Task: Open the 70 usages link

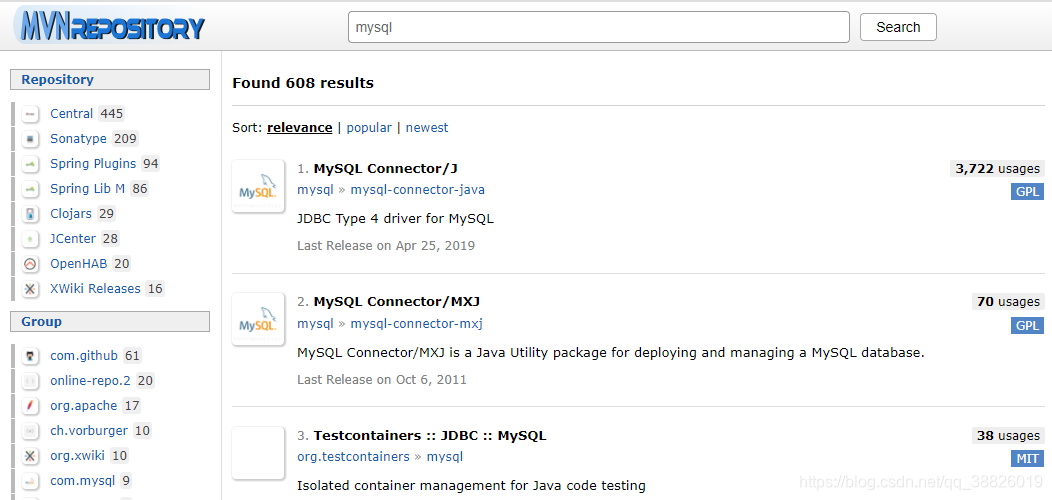Action: point(1008,302)
